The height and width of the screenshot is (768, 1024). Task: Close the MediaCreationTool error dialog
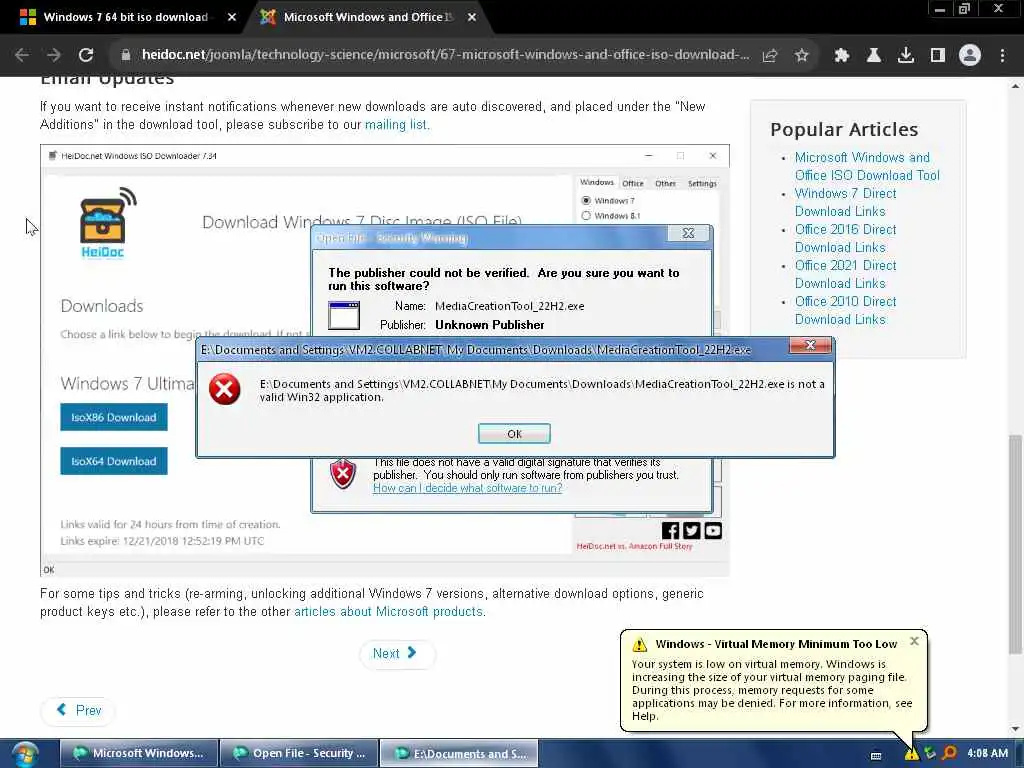(x=810, y=345)
